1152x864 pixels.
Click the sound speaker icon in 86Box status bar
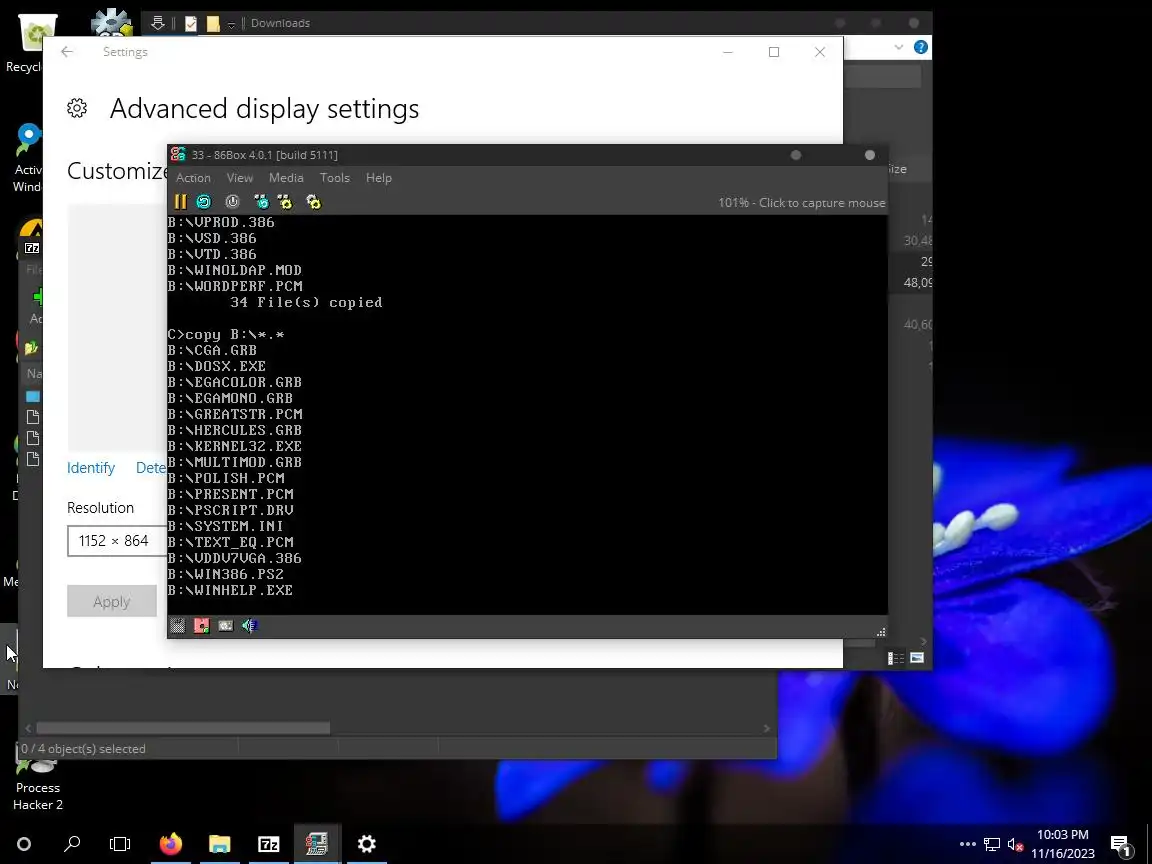pos(250,626)
